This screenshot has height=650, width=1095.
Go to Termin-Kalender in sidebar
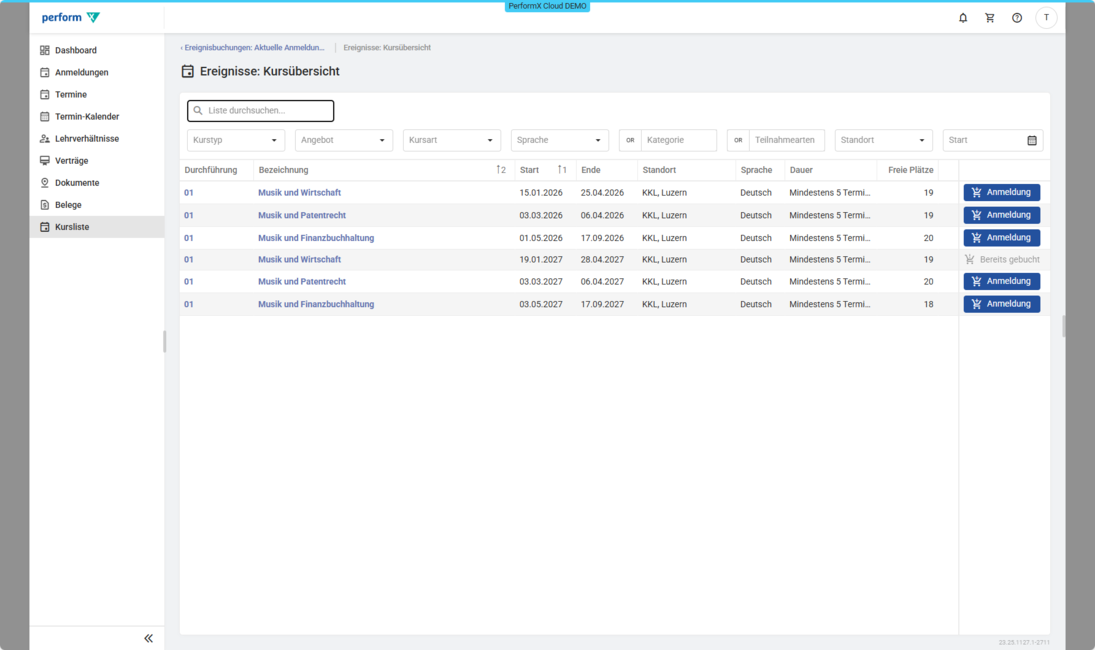point(87,117)
